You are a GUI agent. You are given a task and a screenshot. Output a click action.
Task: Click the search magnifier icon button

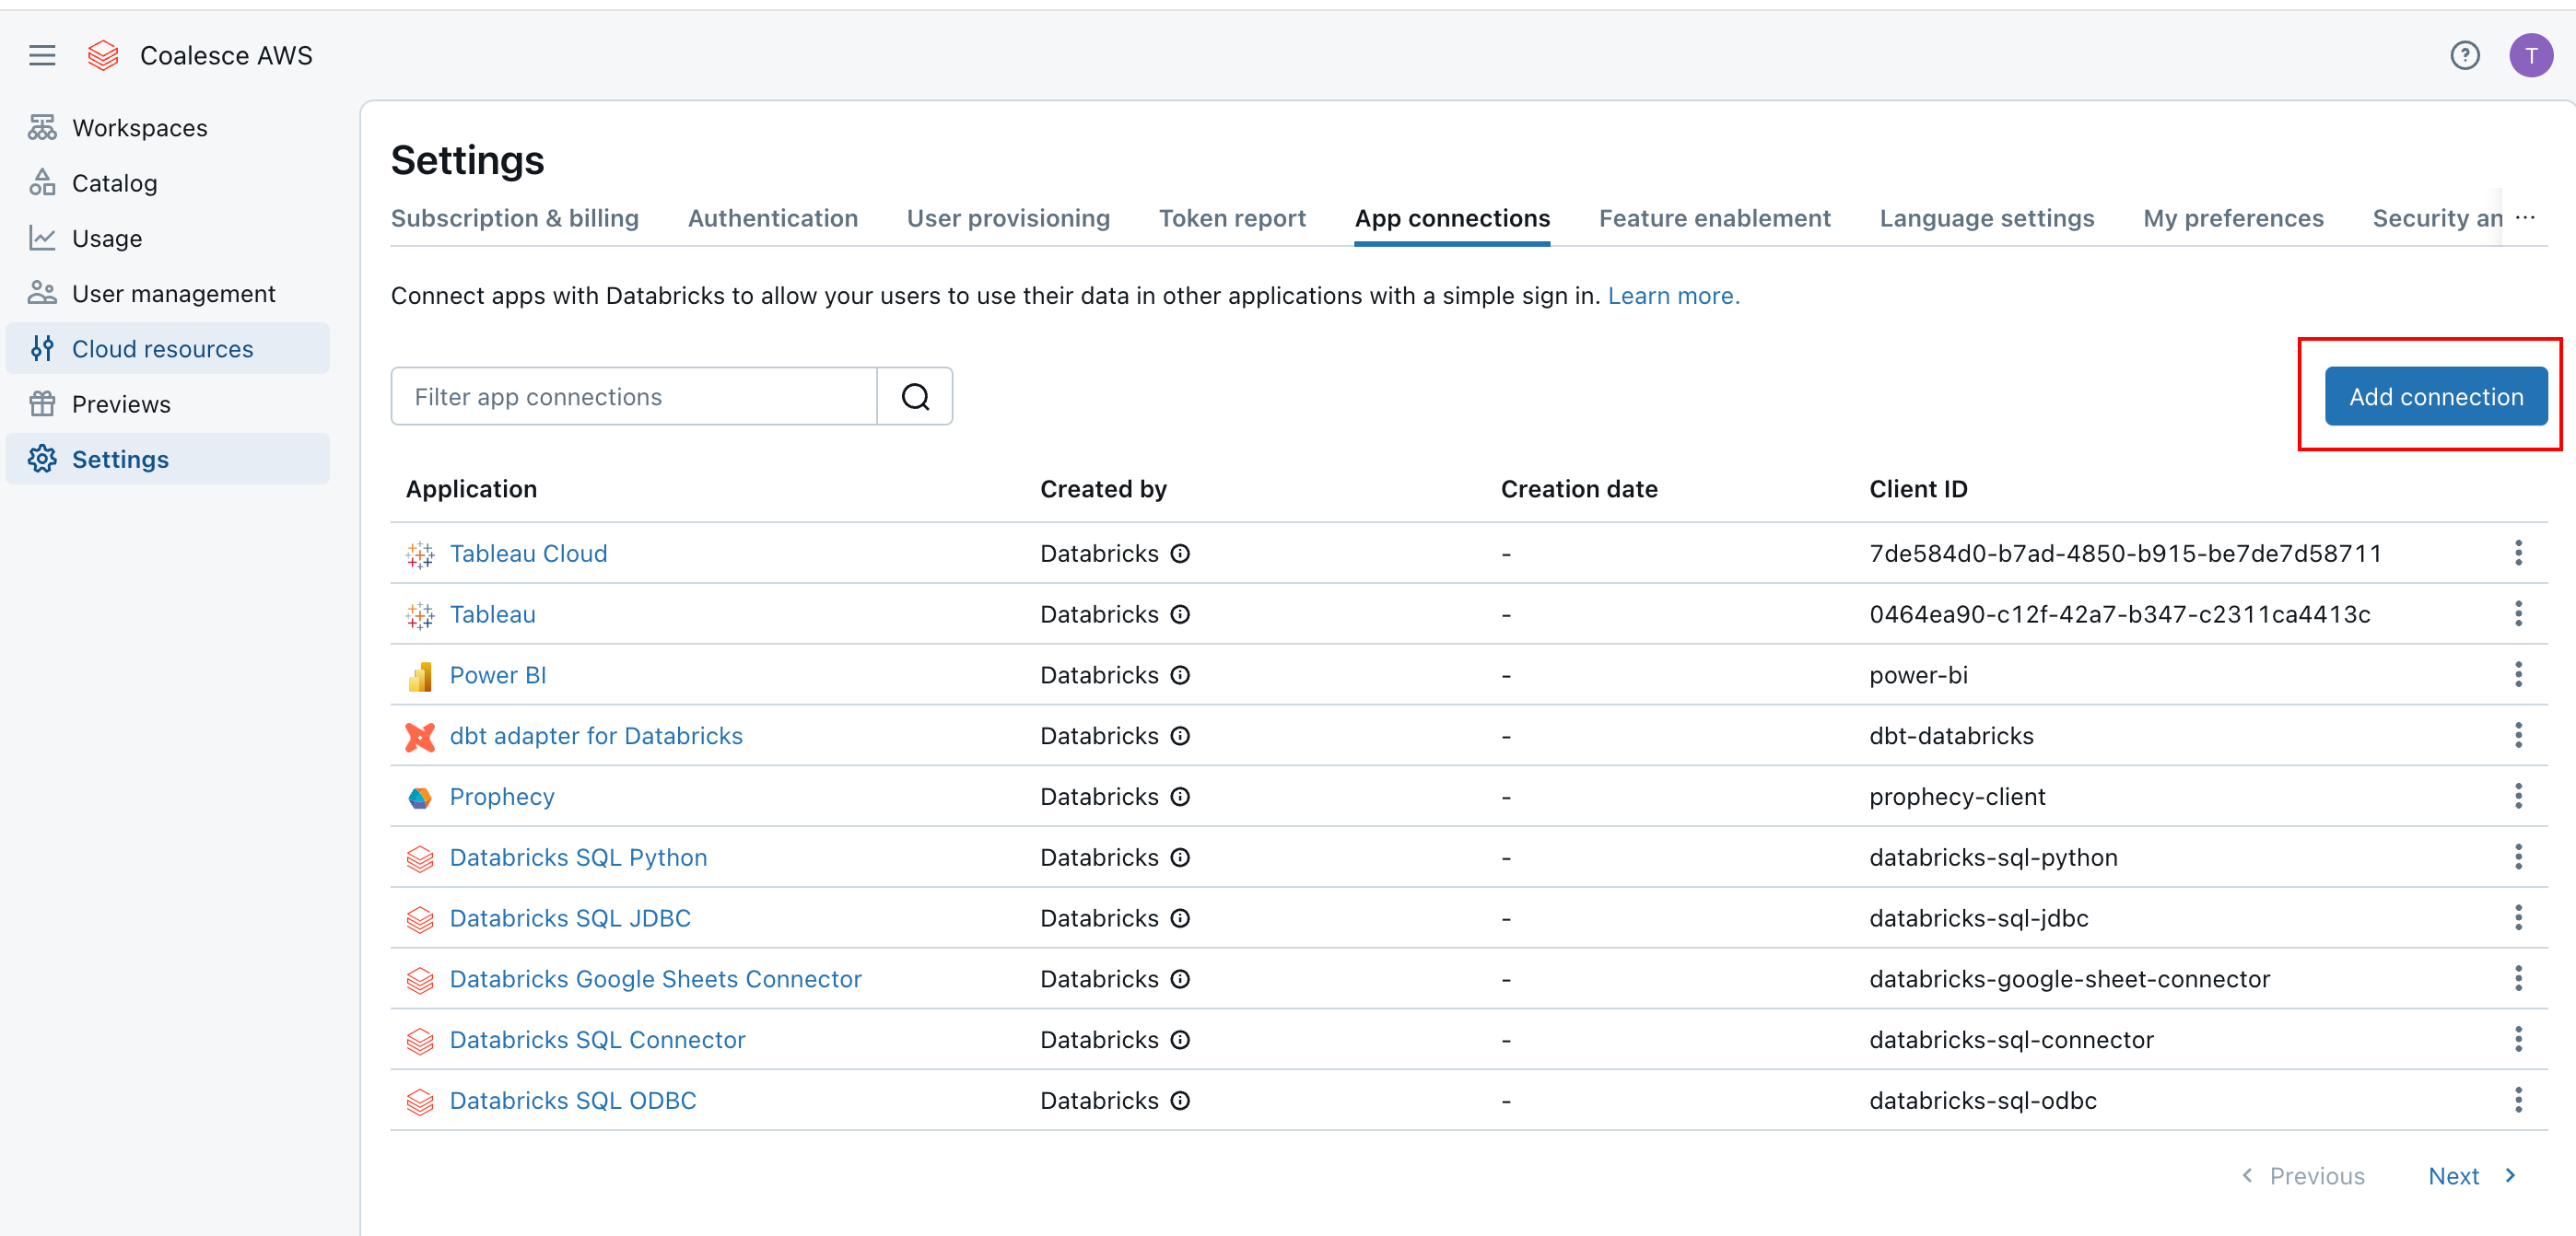(x=915, y=397)
